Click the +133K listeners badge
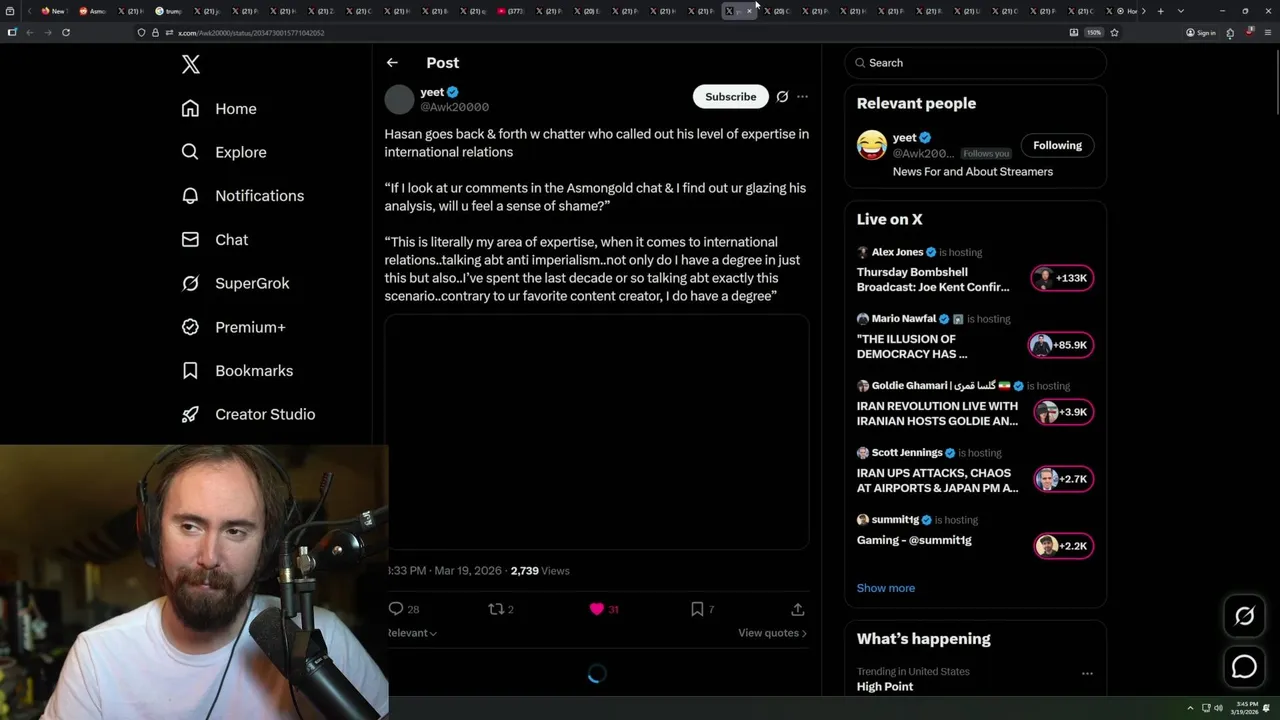The image size is (1280, 720). click(x=1062, y=278)
